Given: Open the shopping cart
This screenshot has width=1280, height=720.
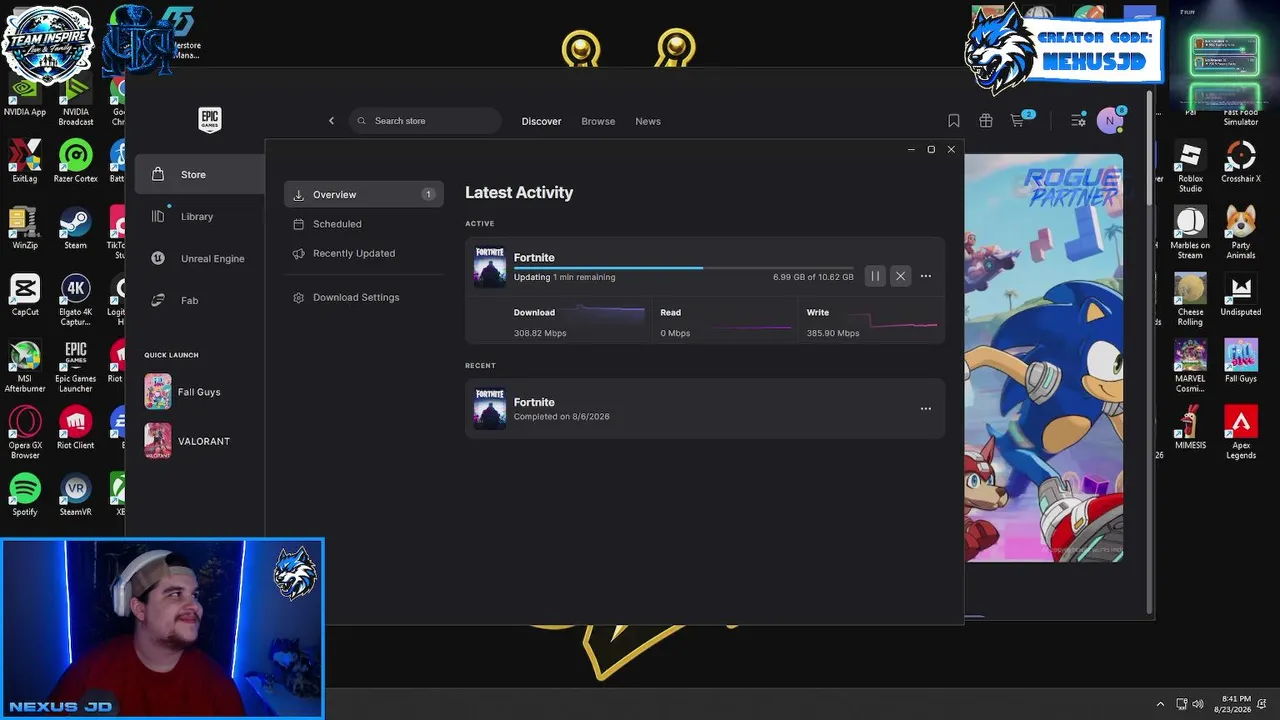Looking at the screenshot, I should click(1018, 121).
